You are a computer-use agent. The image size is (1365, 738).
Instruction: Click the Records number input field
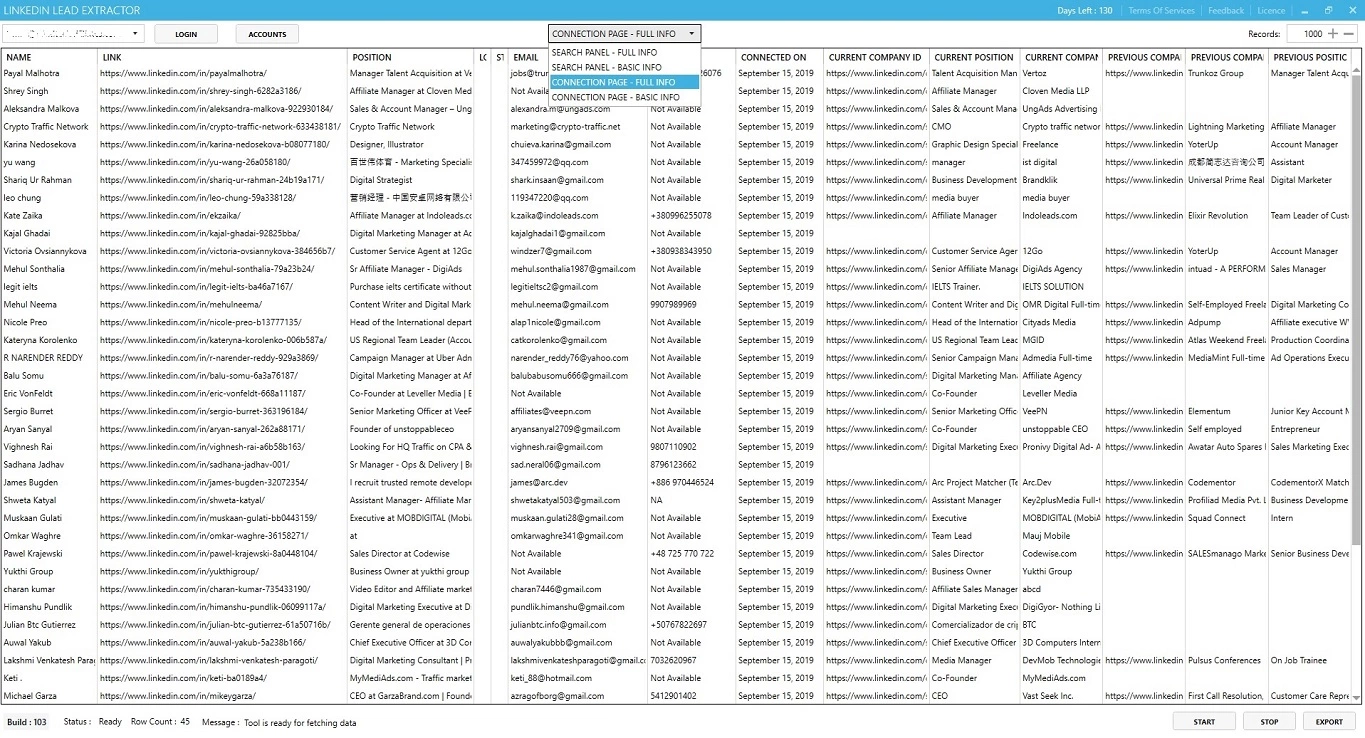(1305, 34)
